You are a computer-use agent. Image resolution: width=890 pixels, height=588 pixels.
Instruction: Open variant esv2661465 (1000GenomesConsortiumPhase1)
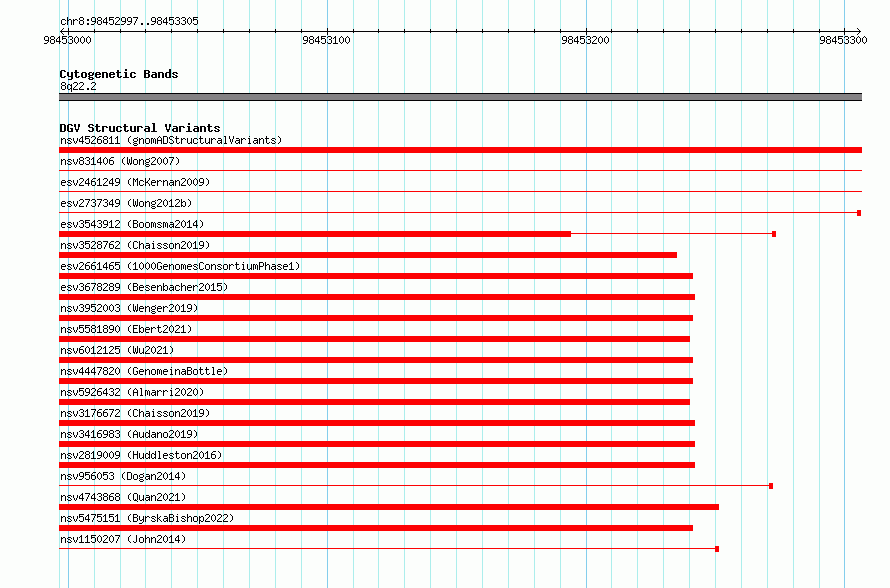point(180,266)
